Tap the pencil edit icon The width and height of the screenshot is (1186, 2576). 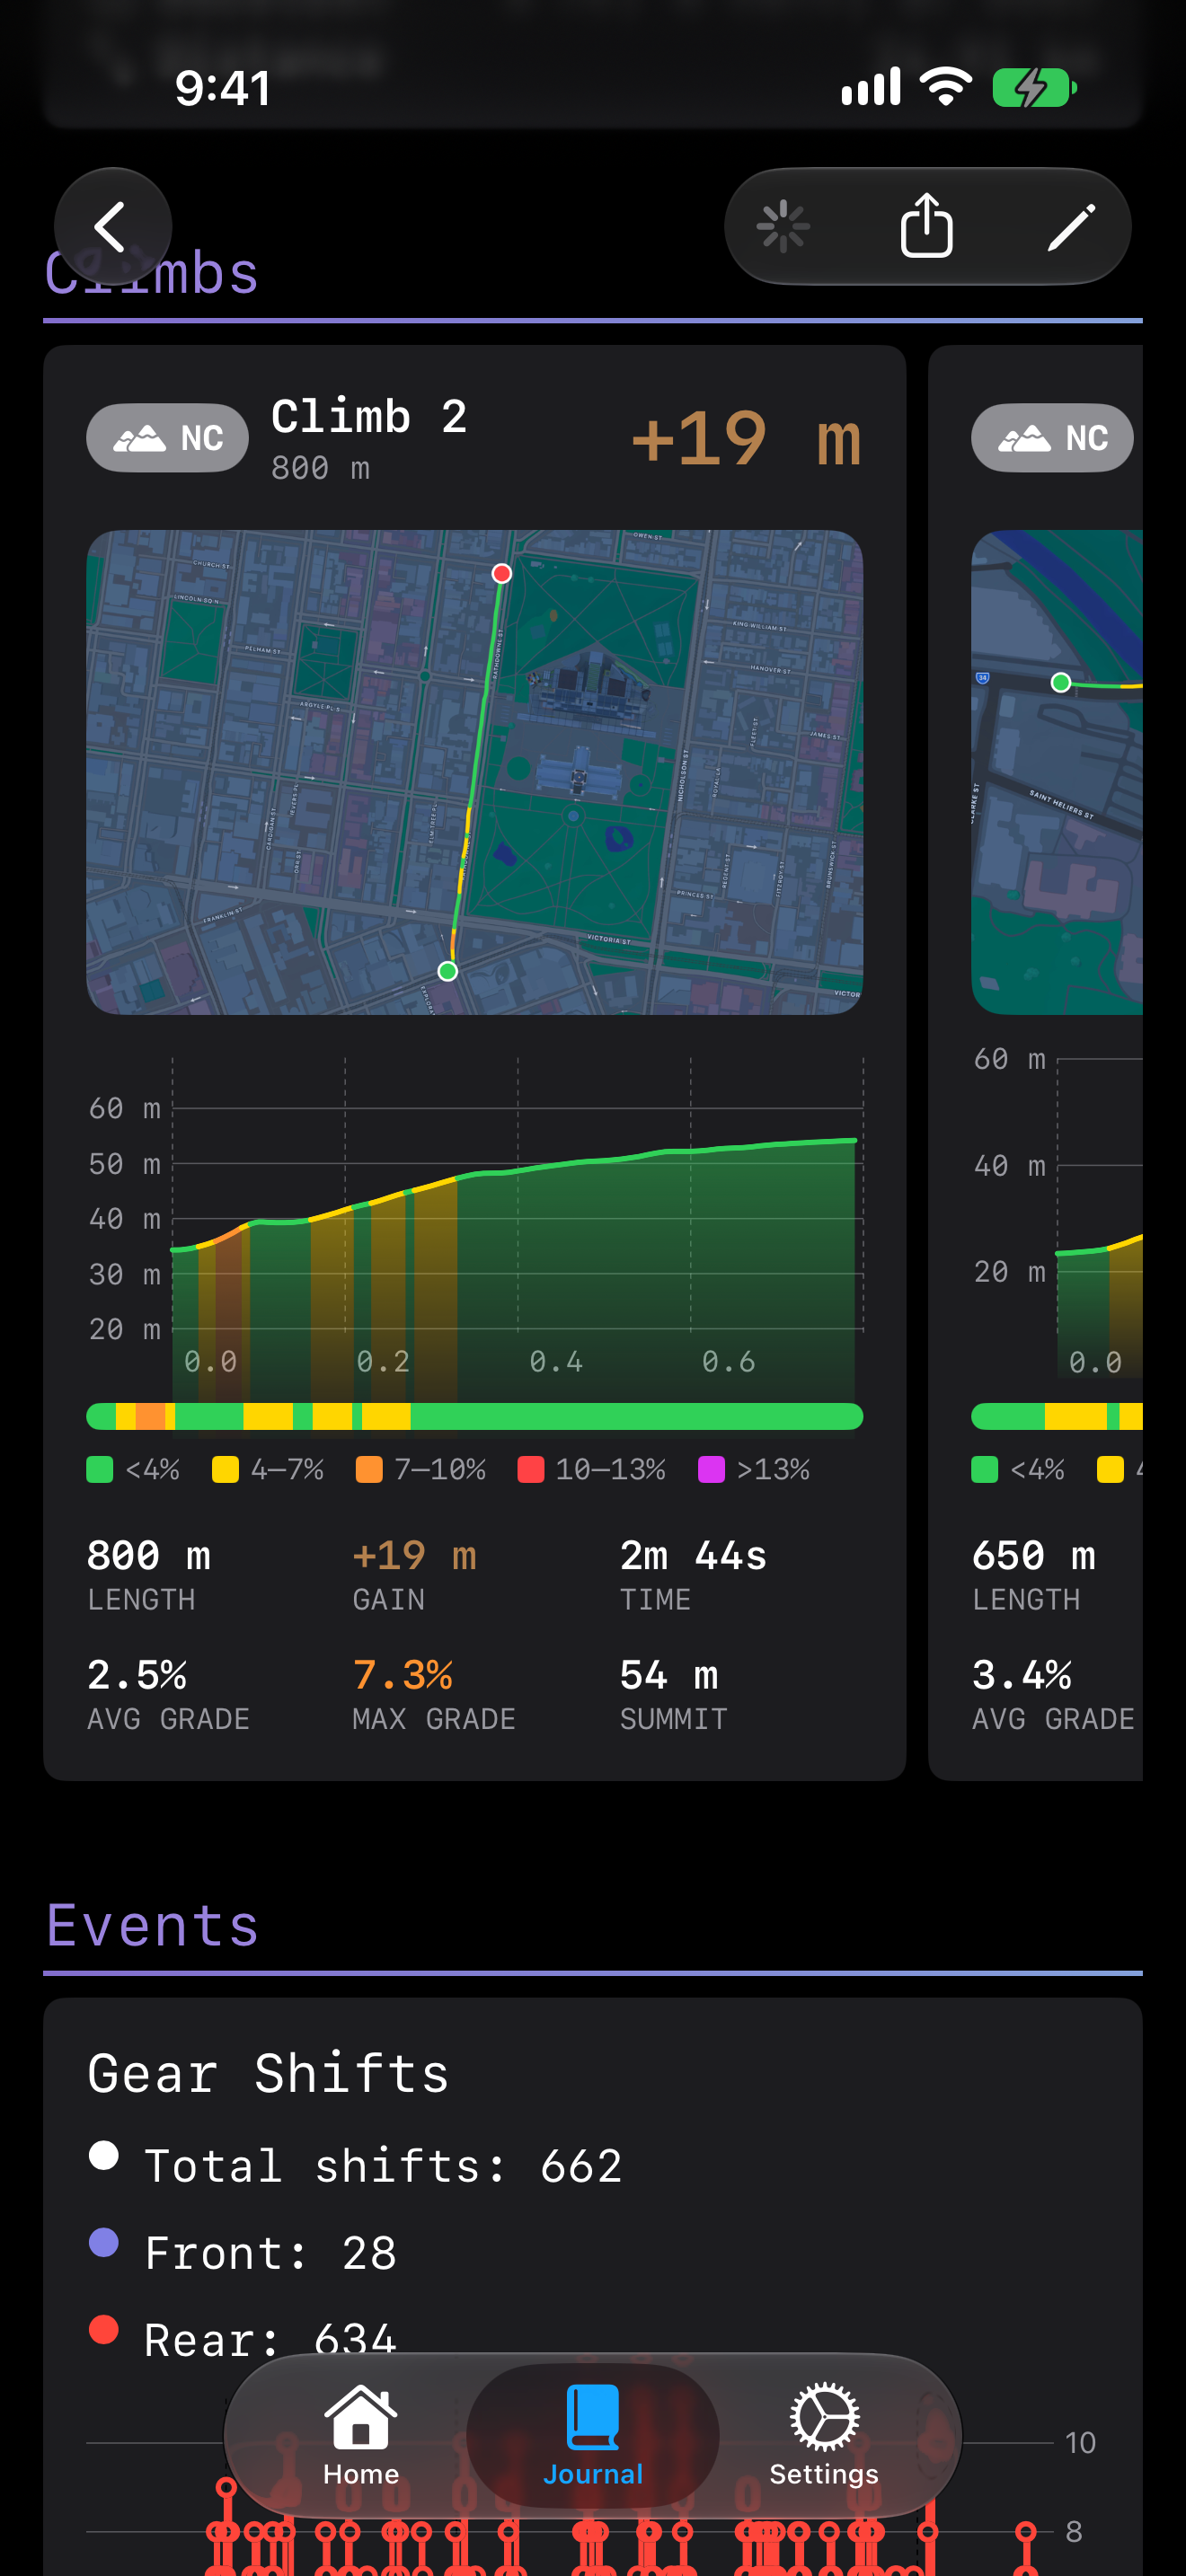[1071, 227]
